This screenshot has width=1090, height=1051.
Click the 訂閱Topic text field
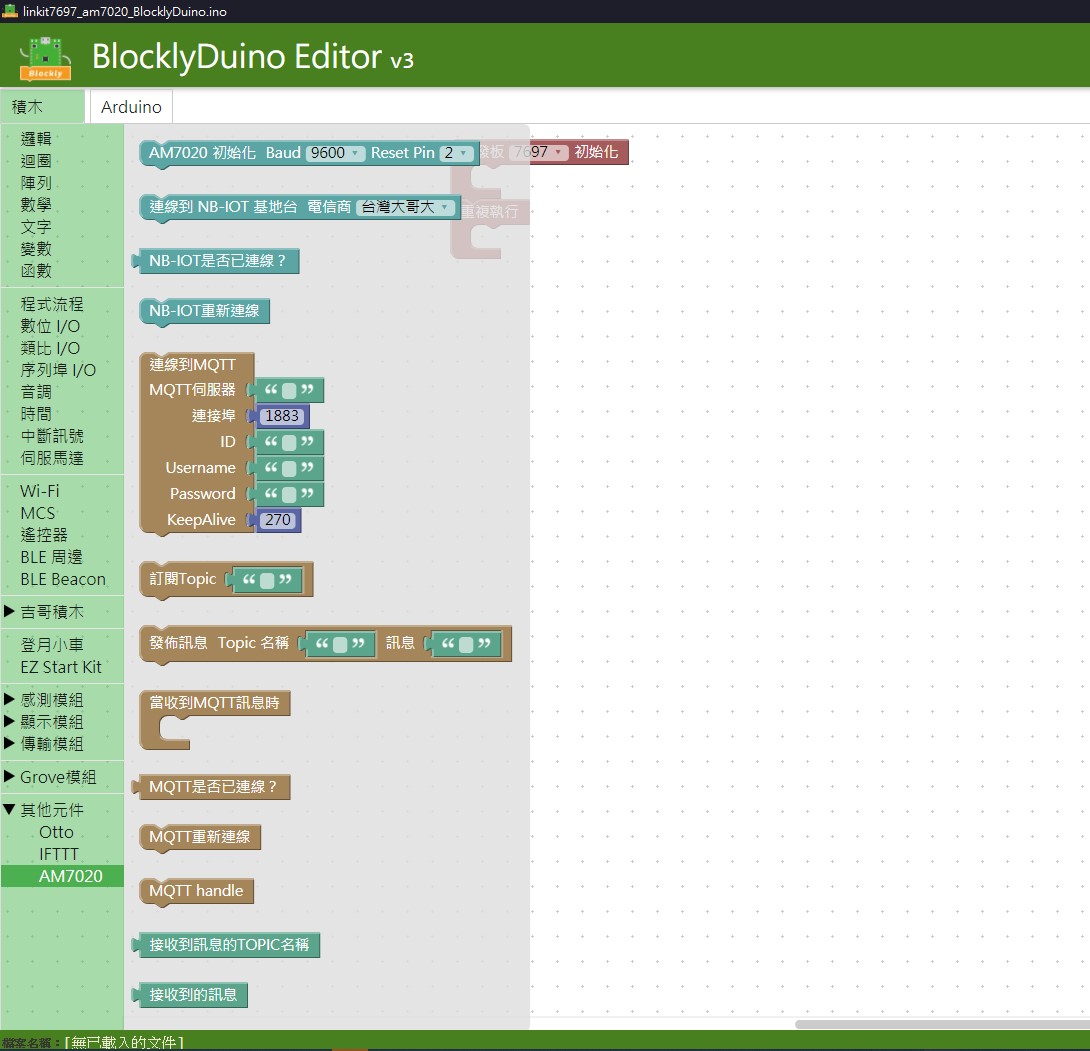coord(268,580)
